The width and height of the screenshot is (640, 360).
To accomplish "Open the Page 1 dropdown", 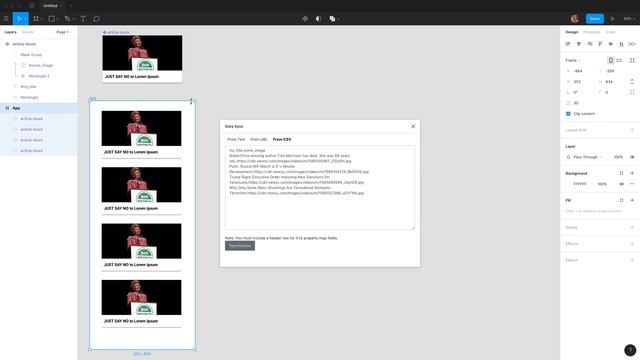I will click(64, 32).
